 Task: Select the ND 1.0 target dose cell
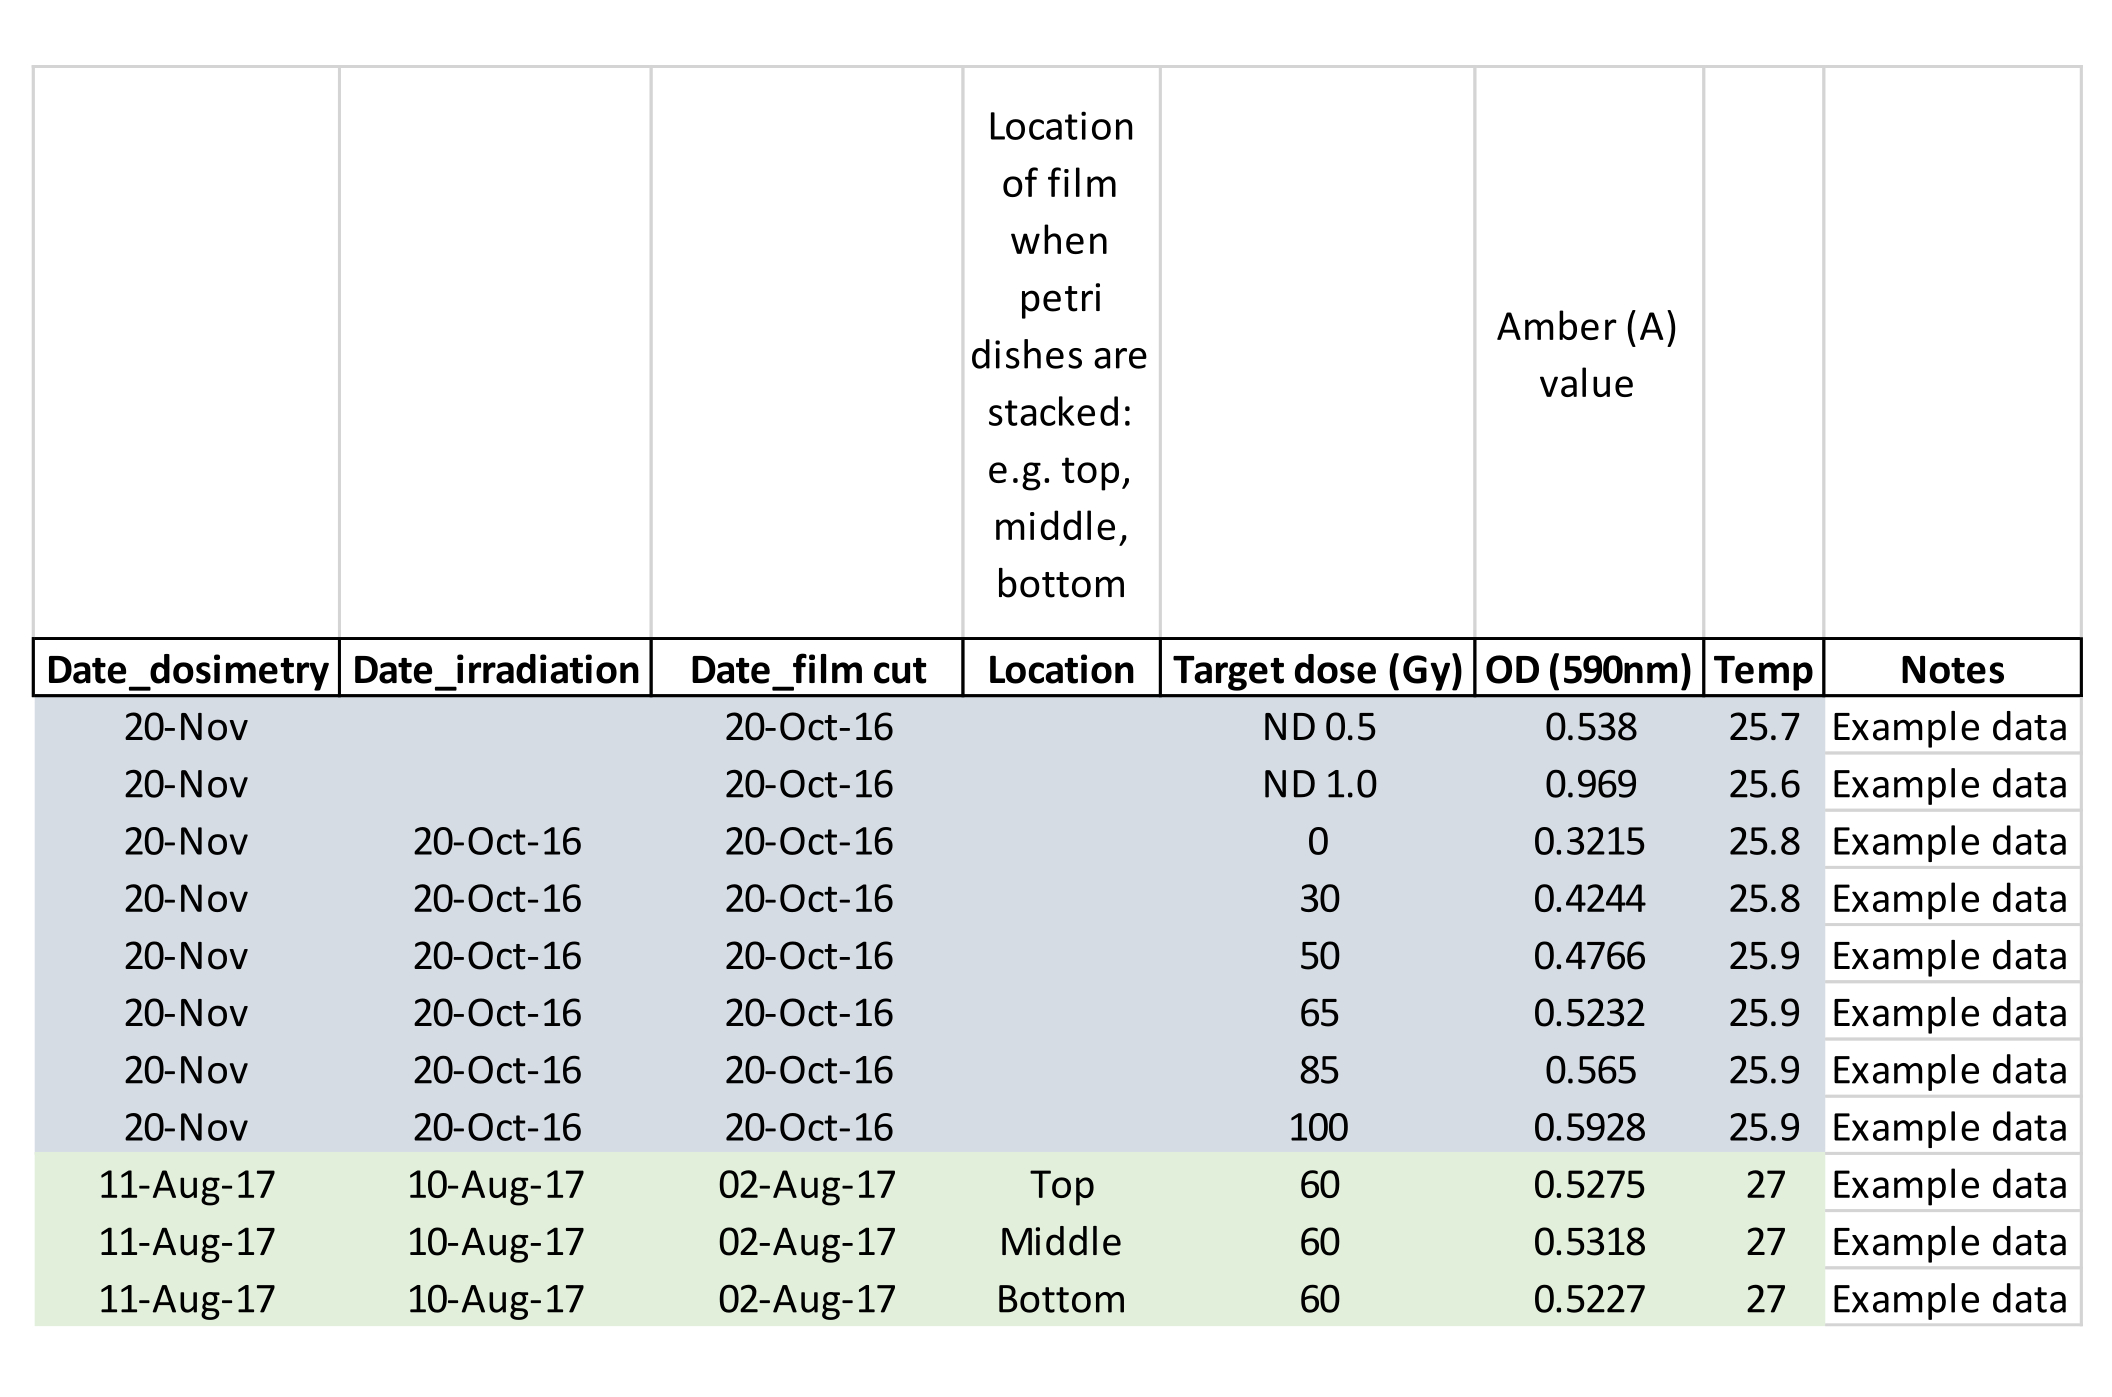pos(1318,784)
